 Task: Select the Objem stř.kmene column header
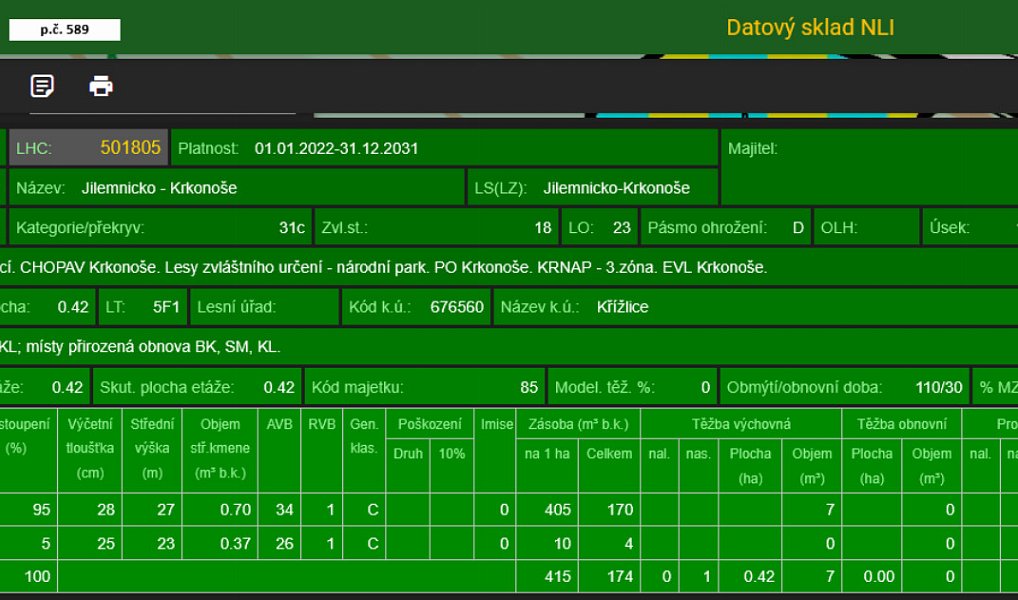coord(220,449)
